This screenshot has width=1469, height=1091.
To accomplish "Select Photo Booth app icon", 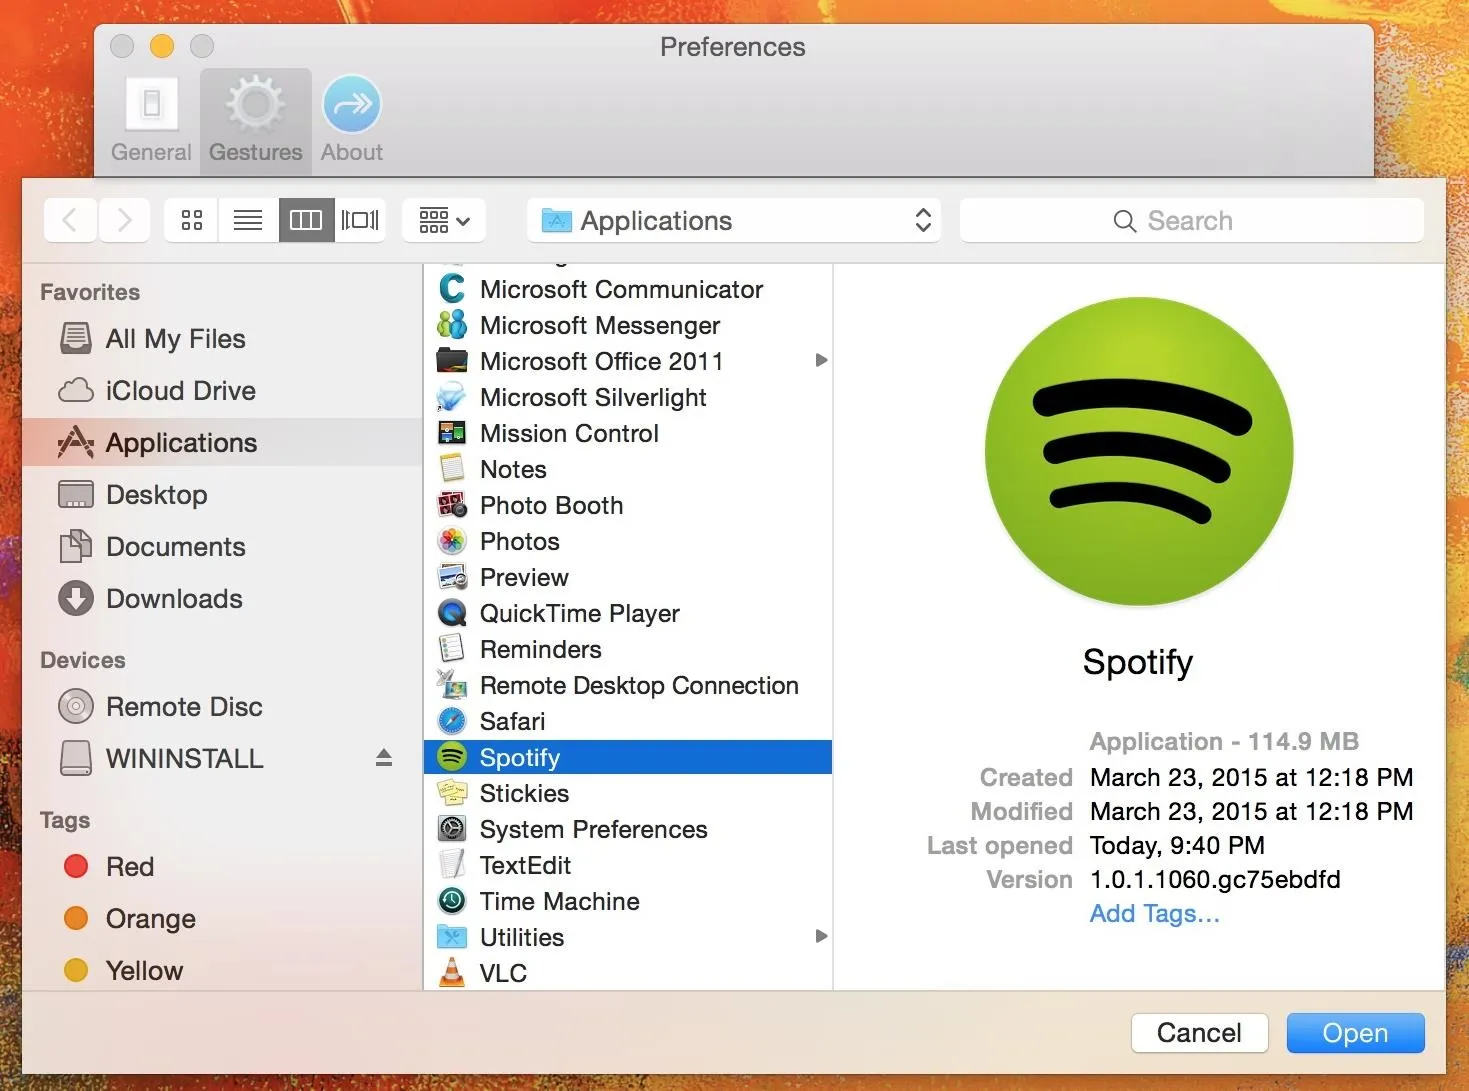I will click(x=452, y=505).
